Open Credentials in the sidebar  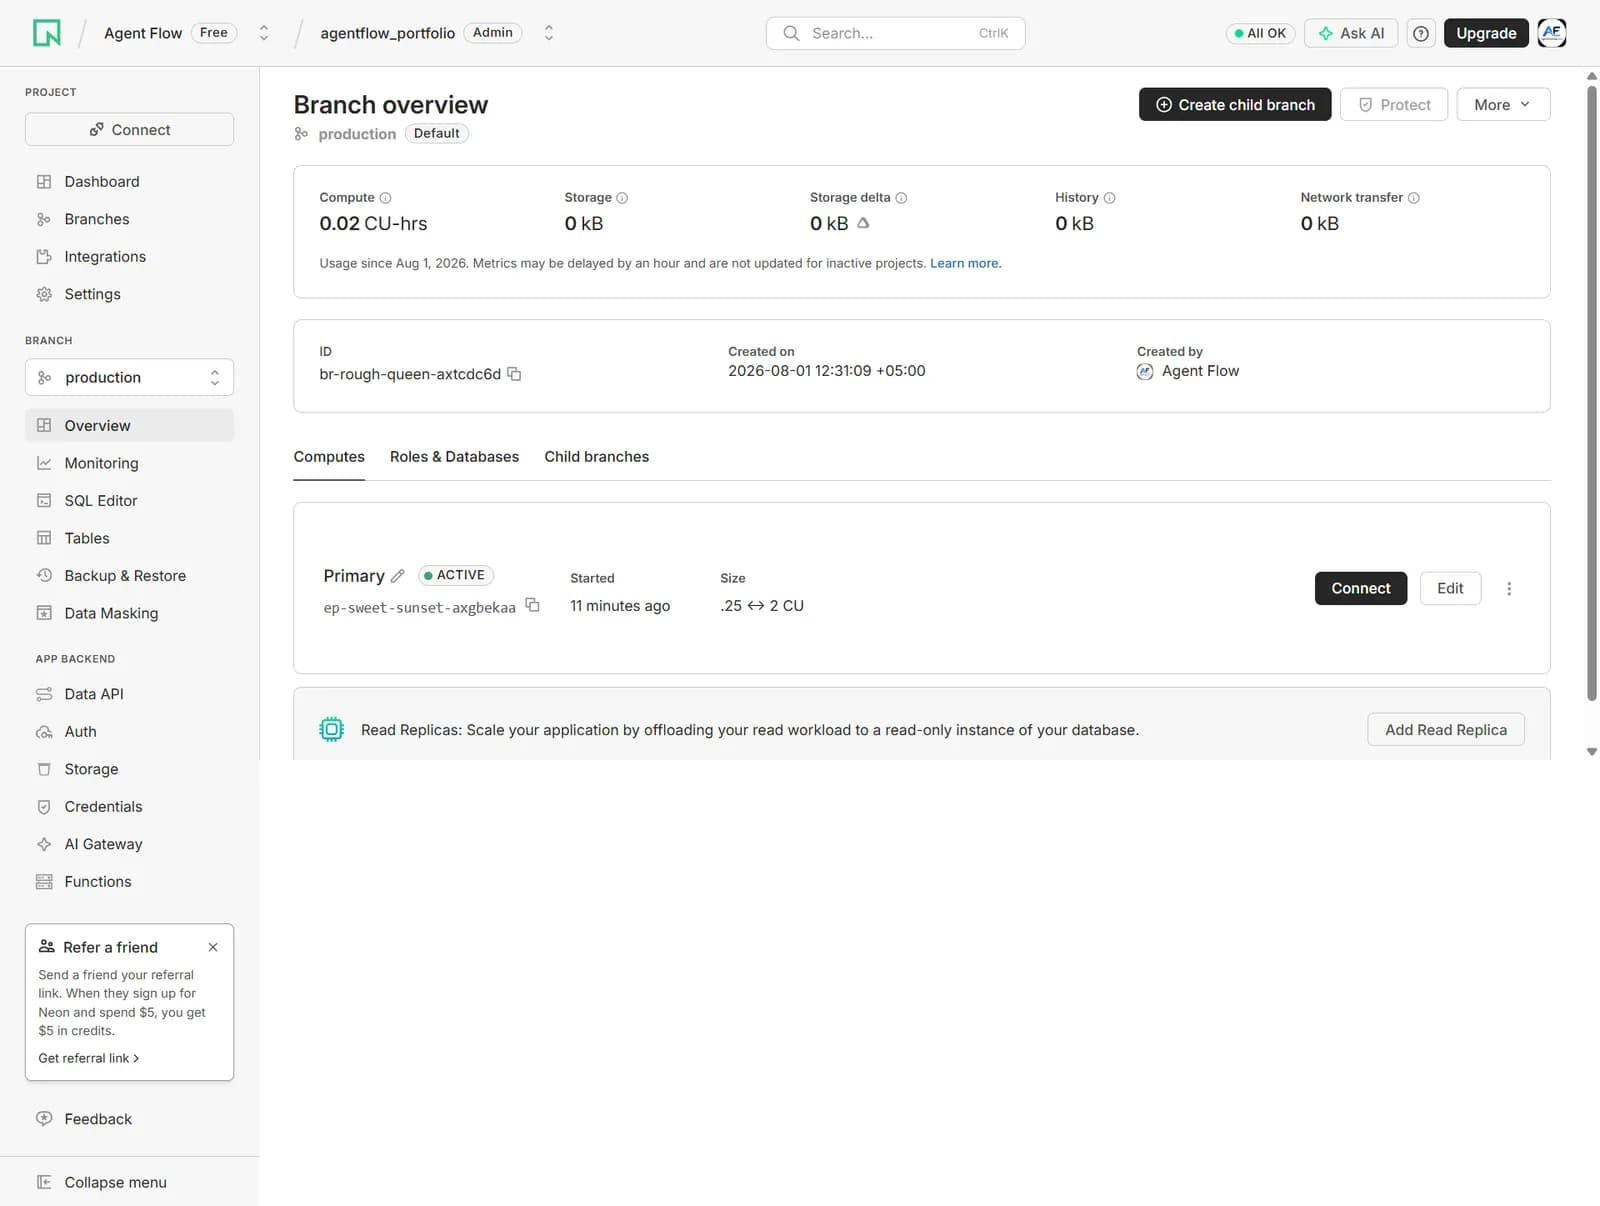[130, 807]
